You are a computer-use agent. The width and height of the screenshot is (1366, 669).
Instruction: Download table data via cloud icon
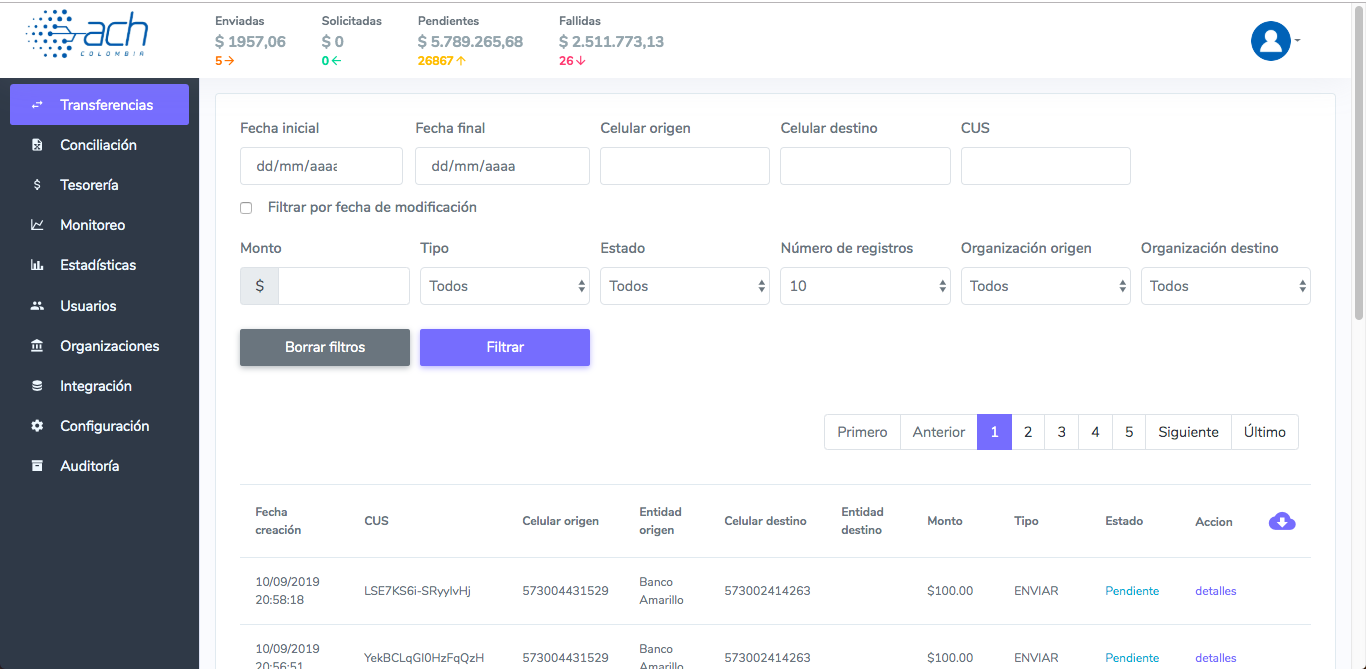pos(1282,521)
